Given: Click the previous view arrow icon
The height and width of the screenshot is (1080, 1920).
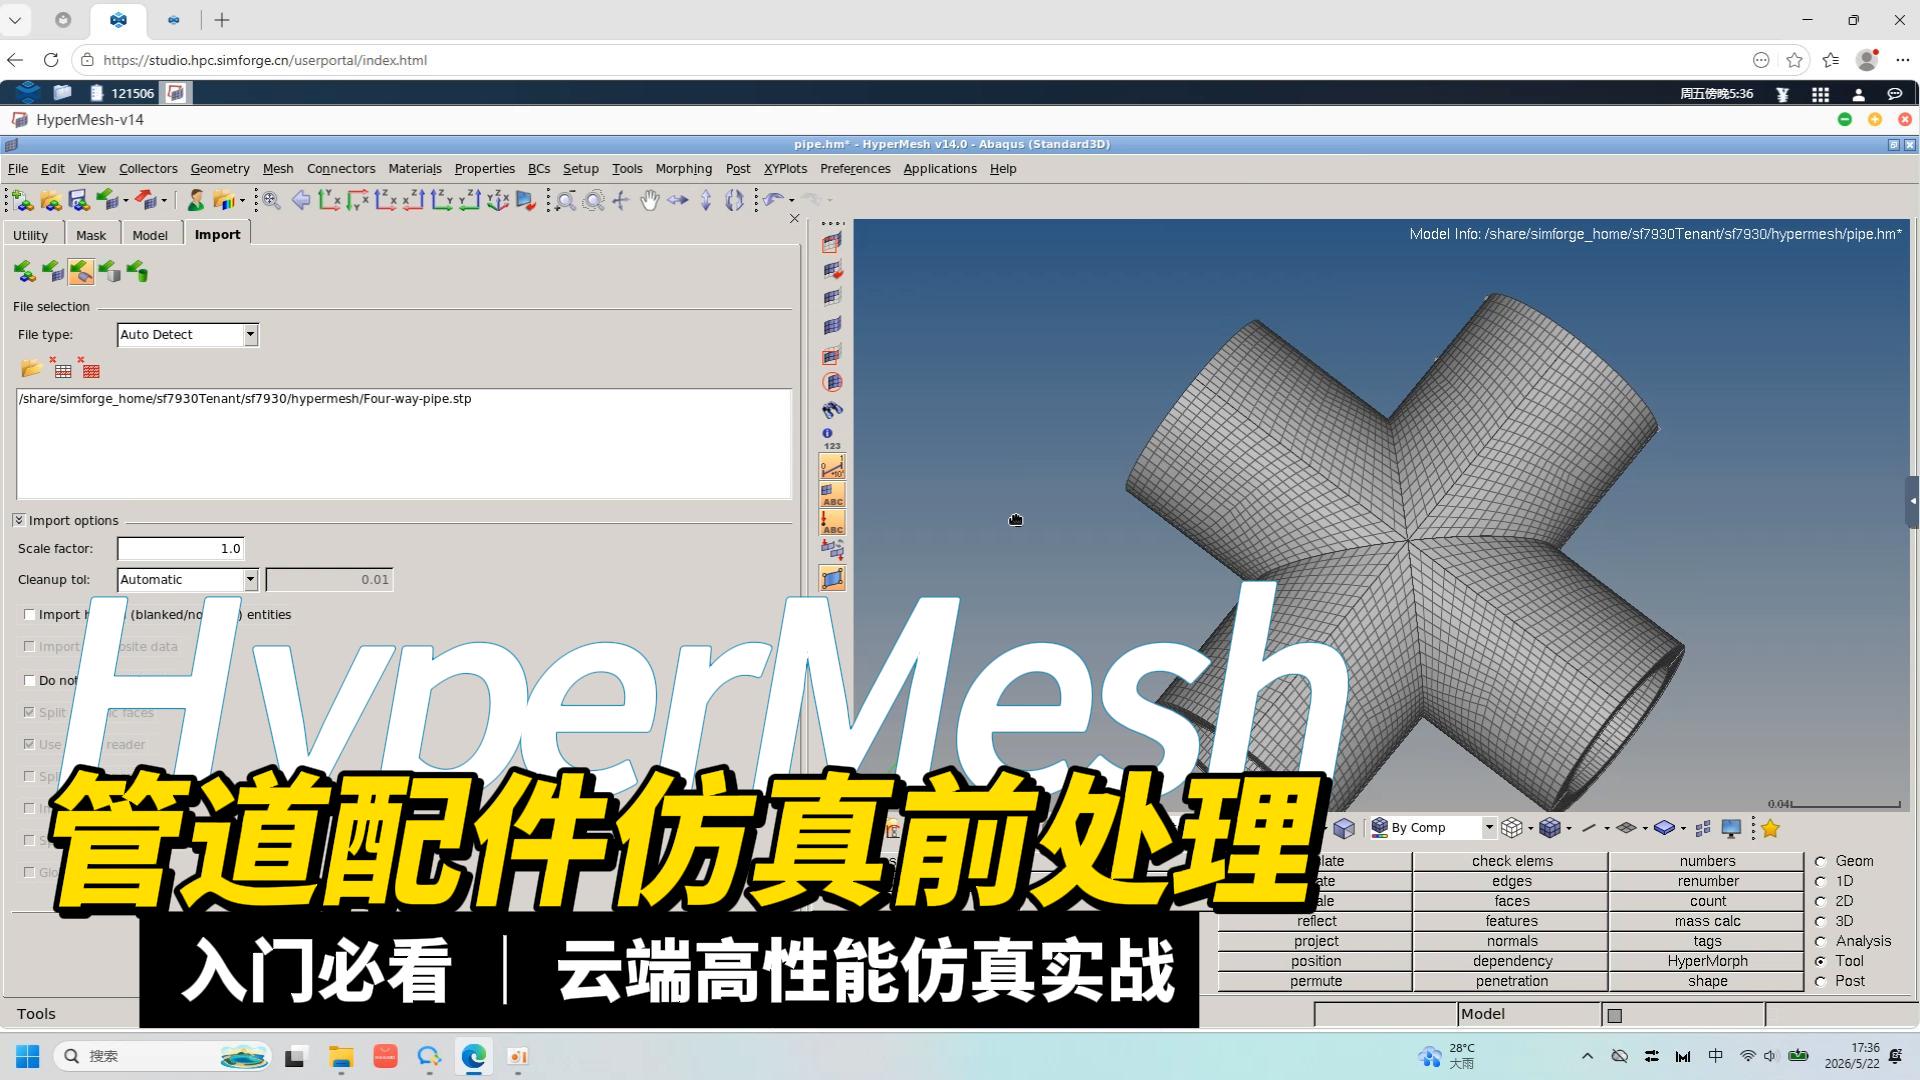Looking at the screenshot, I should coord(300,201).
